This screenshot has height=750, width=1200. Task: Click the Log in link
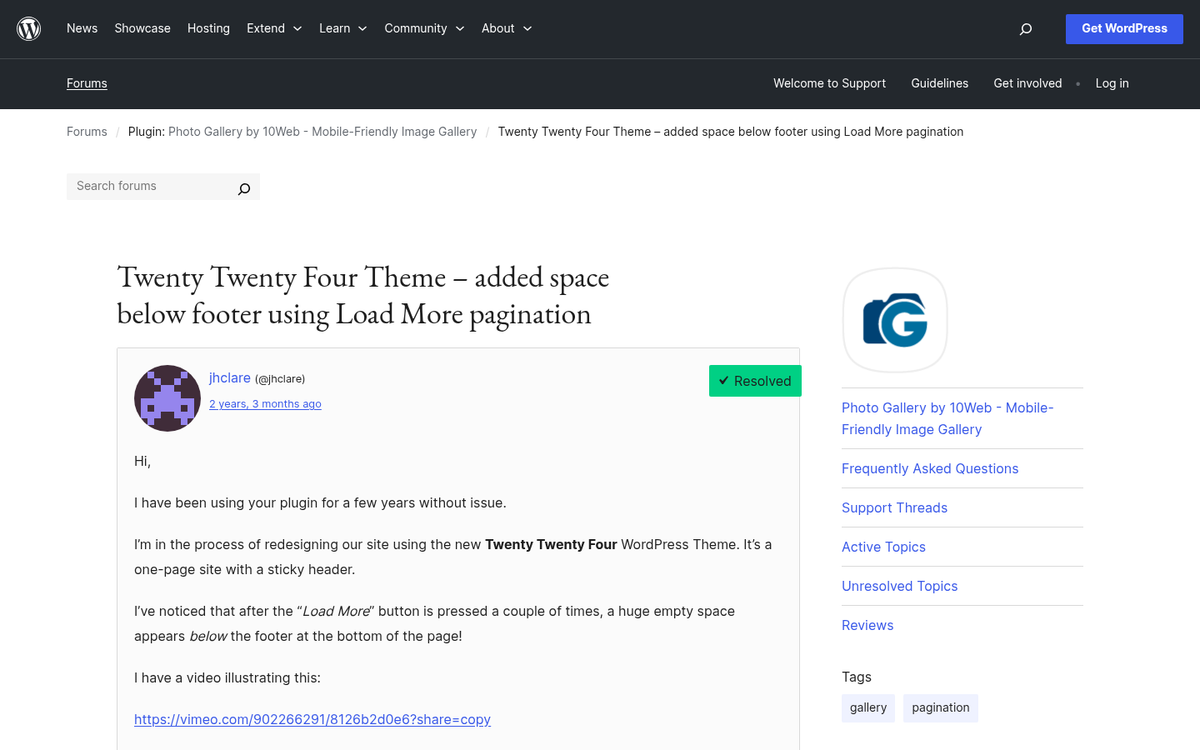pos(1112,84)
